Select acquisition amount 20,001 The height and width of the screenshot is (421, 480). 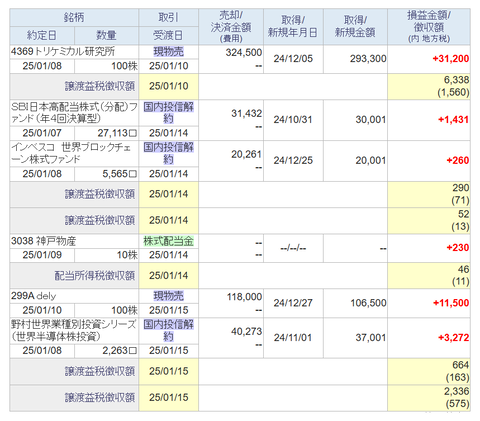[x=371, y=160]
